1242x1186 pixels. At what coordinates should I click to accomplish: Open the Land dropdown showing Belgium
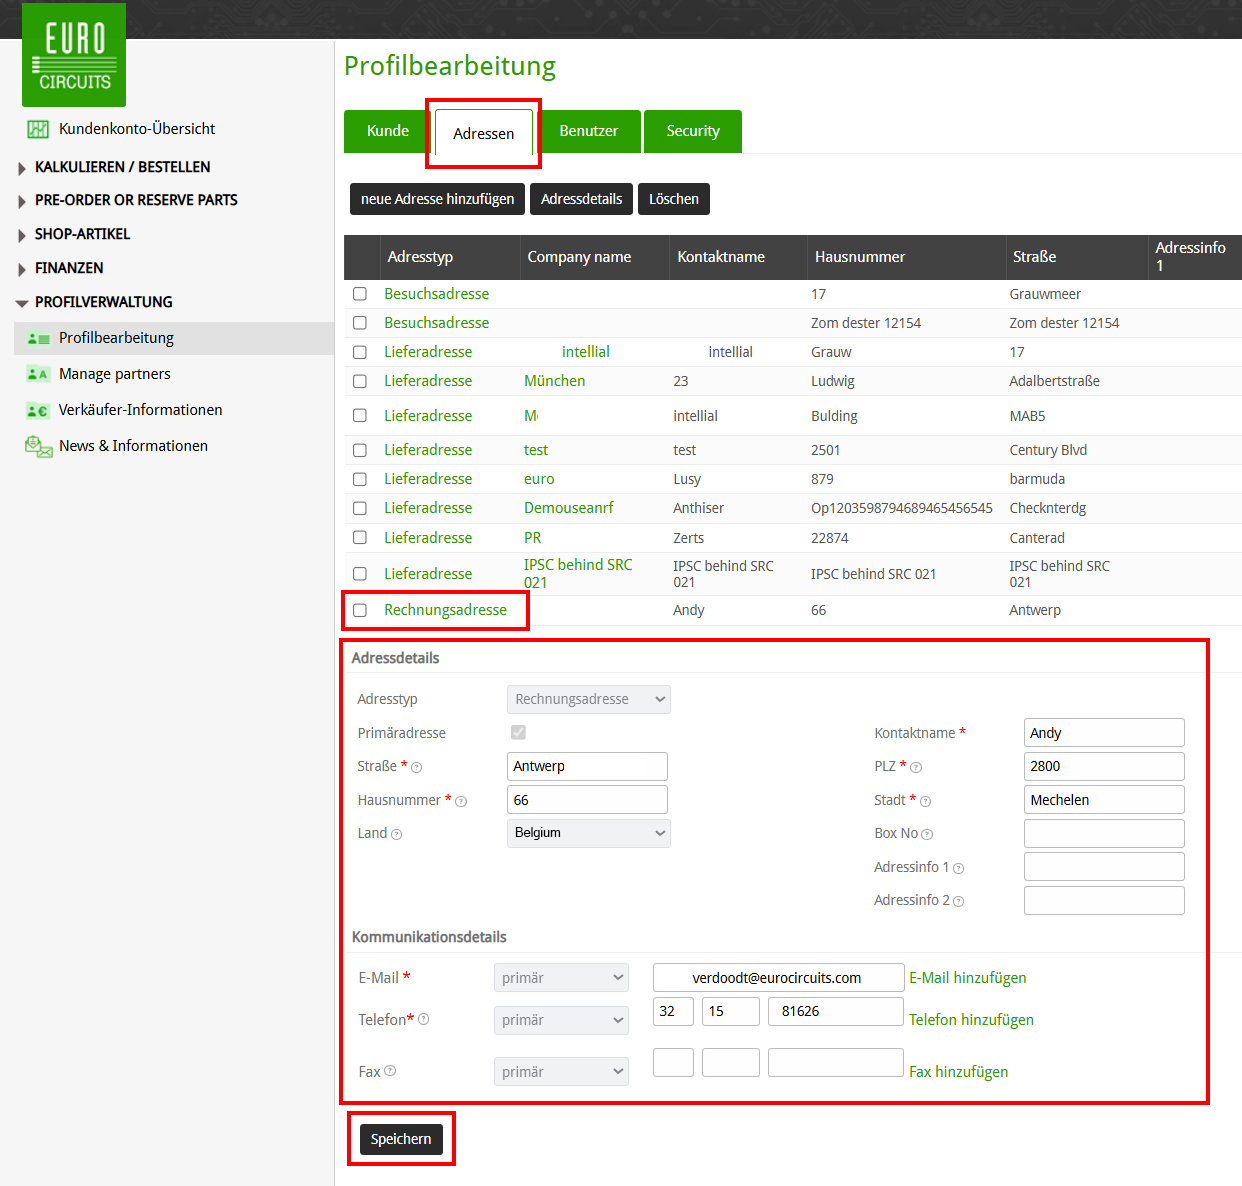pyautogui.click(x=588, y=833)
